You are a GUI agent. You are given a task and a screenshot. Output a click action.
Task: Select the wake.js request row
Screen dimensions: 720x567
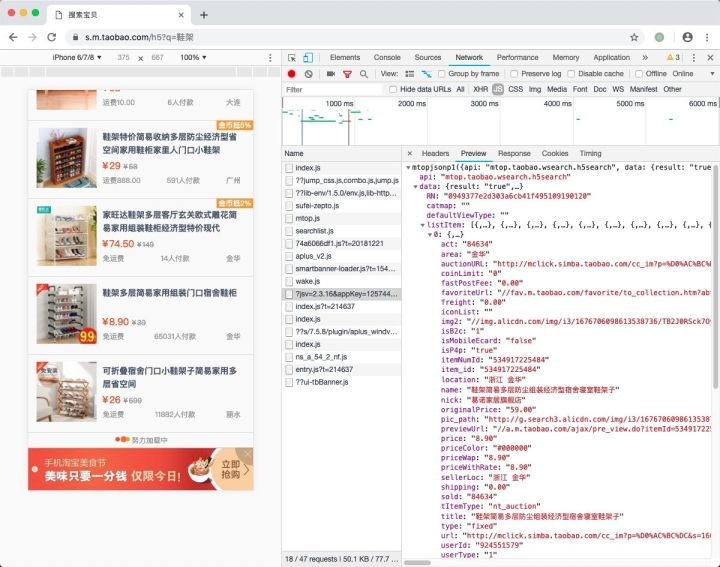(341, 281)
